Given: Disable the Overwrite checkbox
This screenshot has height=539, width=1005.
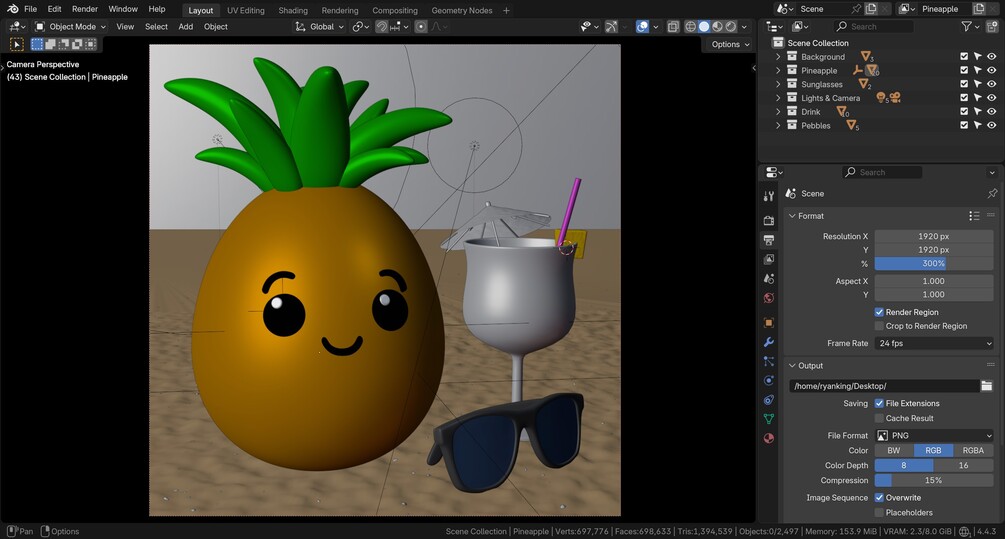Looking at the screenshot, I should point(879,498).
